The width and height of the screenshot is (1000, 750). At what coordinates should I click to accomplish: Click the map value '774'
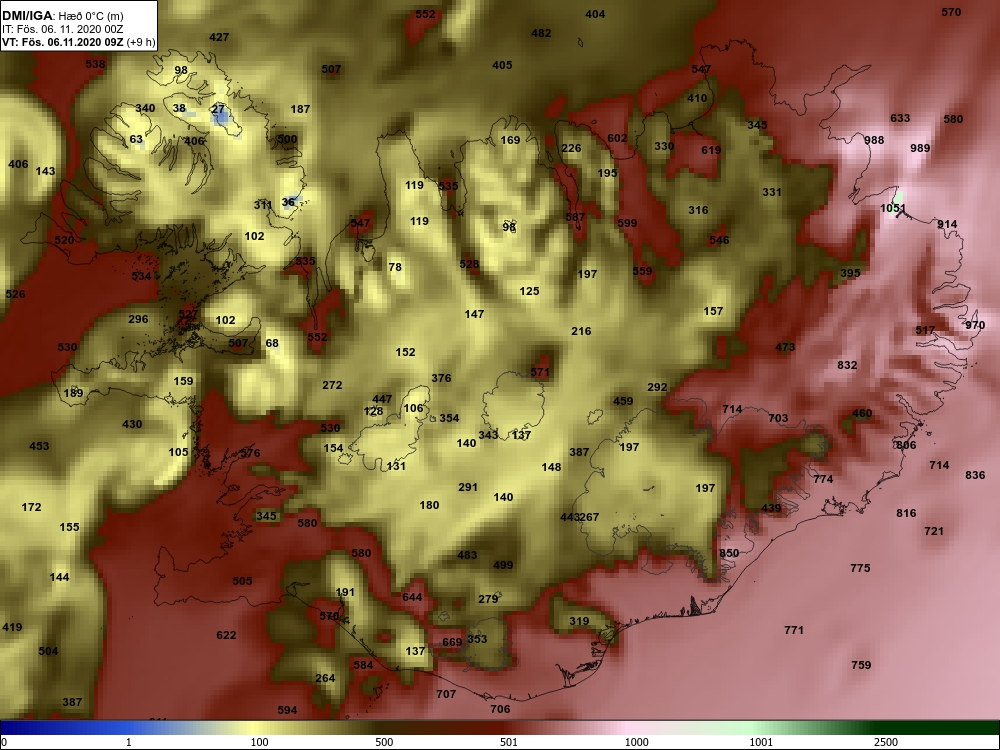click(823, 478)
